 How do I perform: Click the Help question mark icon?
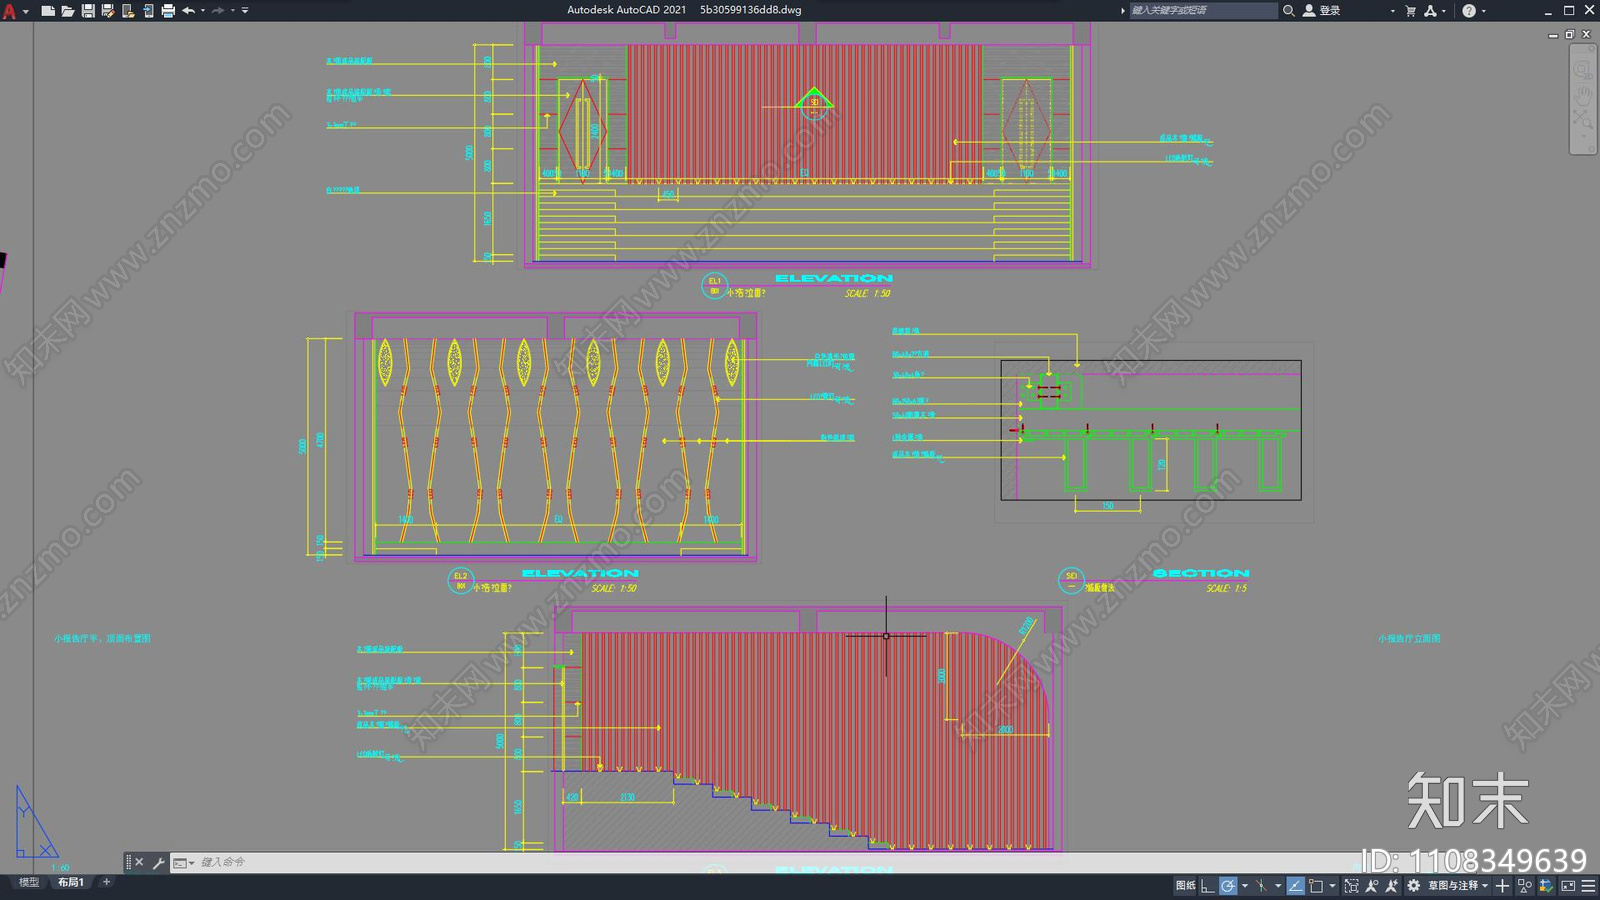(x=1469, y=11)
